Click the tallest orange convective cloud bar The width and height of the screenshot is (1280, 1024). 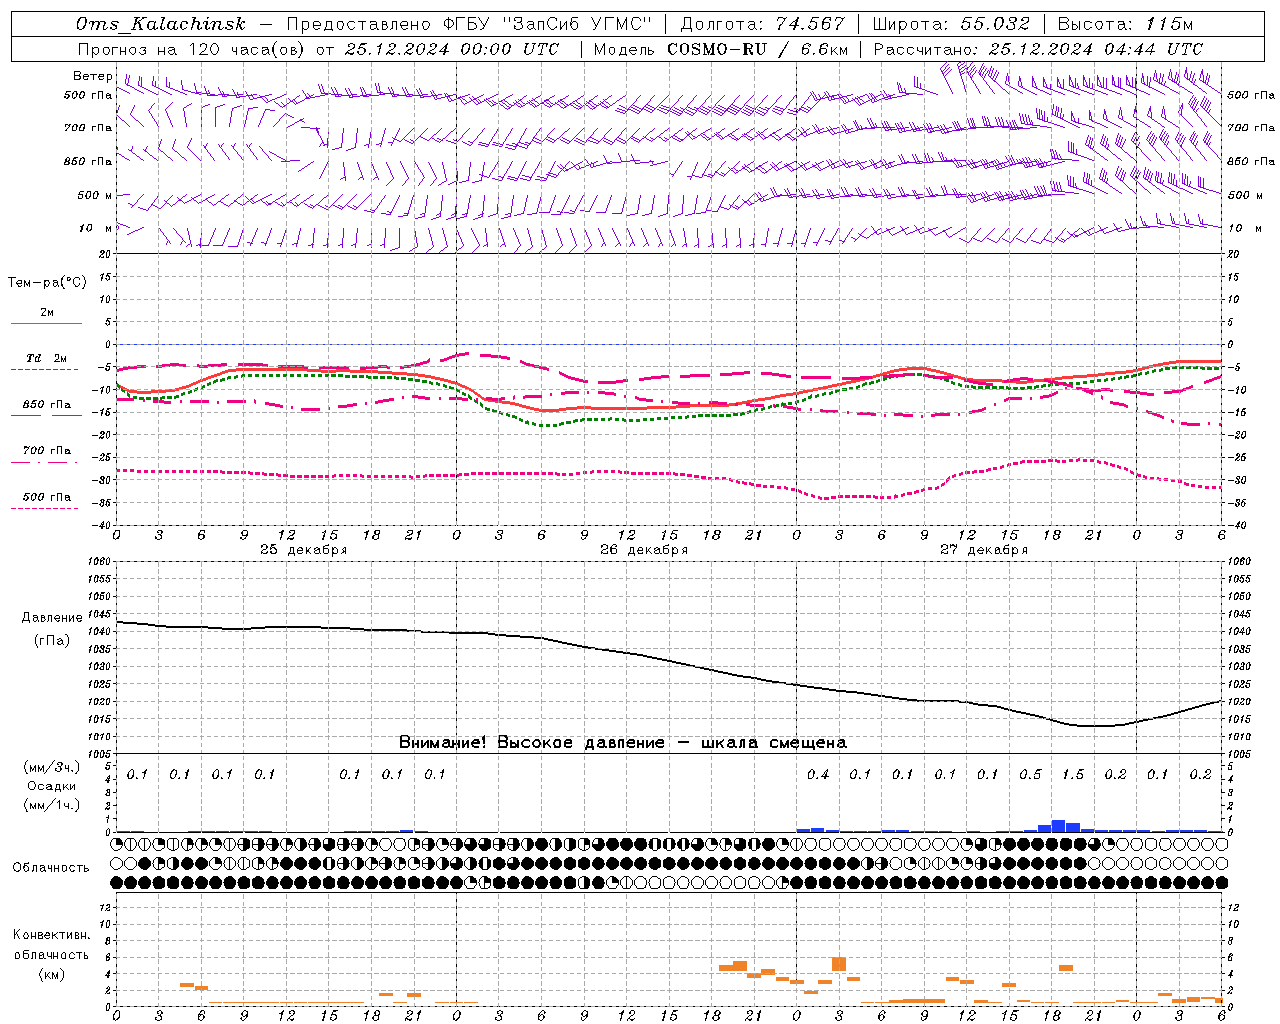(839, 964)
